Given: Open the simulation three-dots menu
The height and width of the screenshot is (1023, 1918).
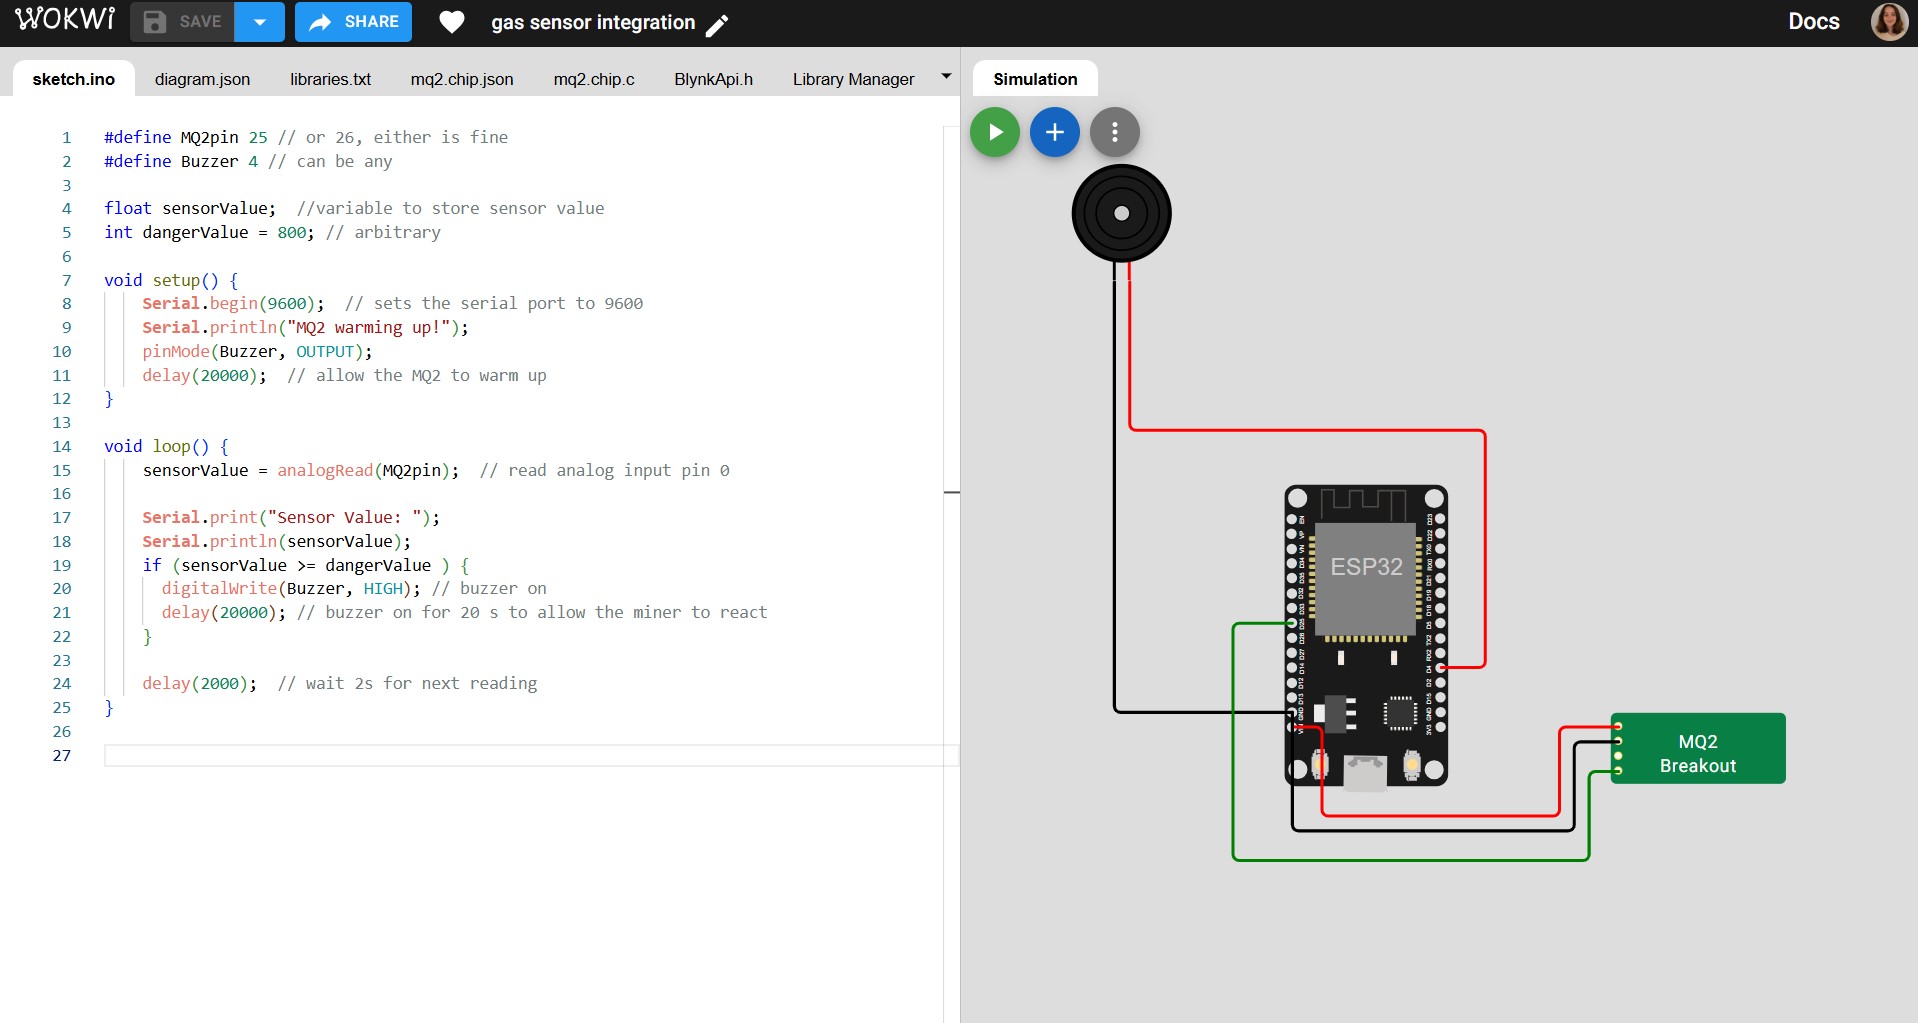Looking at the screenshot, I should click(1115, 132).
